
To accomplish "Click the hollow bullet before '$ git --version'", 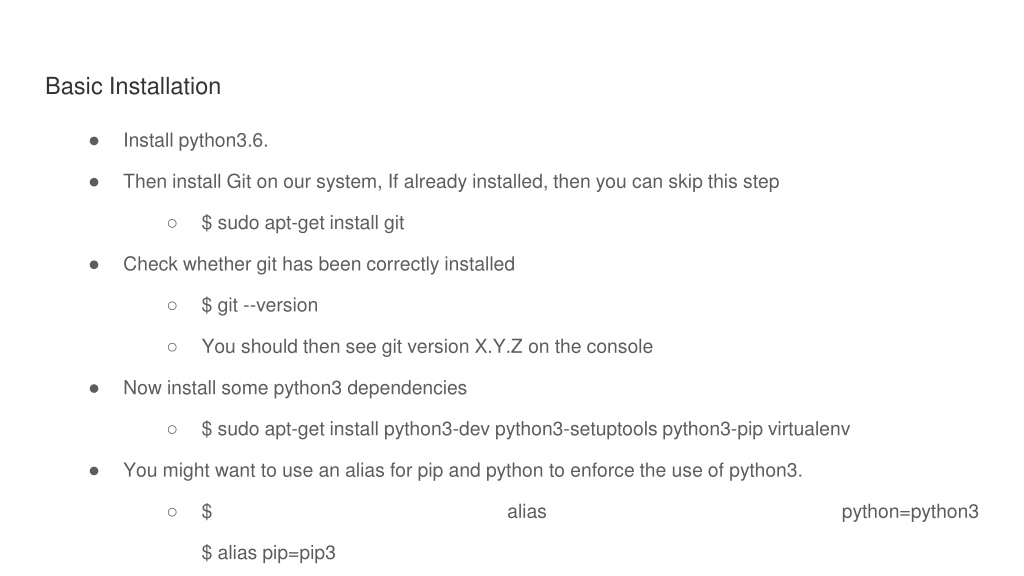I will pos(172,306).
